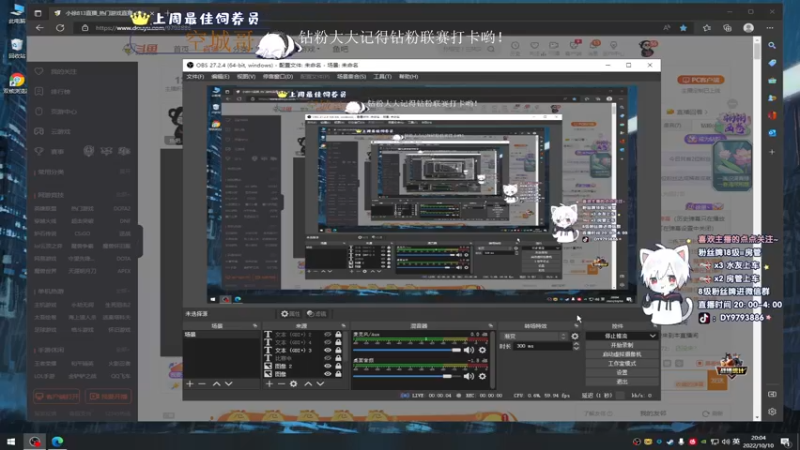Expand the arrow beside 停止推流

pos(653,336)
